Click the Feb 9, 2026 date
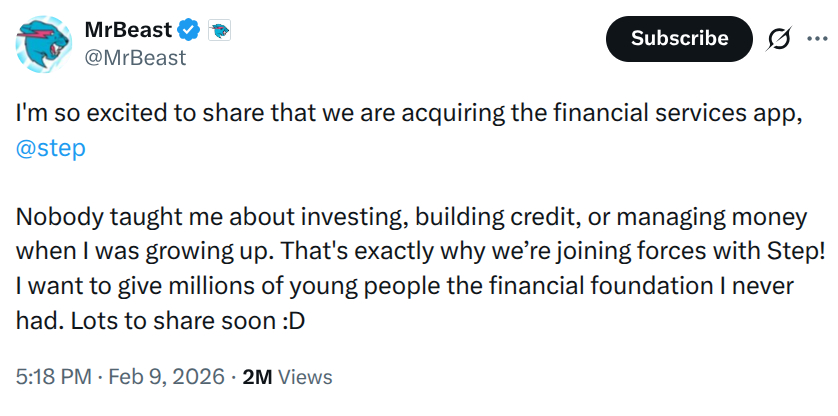 (166, 377)
